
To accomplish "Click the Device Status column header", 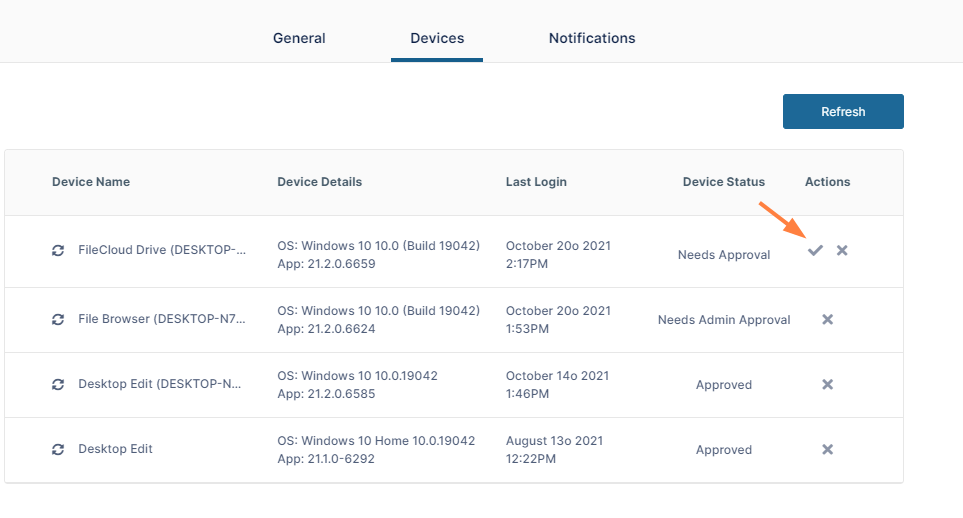I will coord(723,182).
